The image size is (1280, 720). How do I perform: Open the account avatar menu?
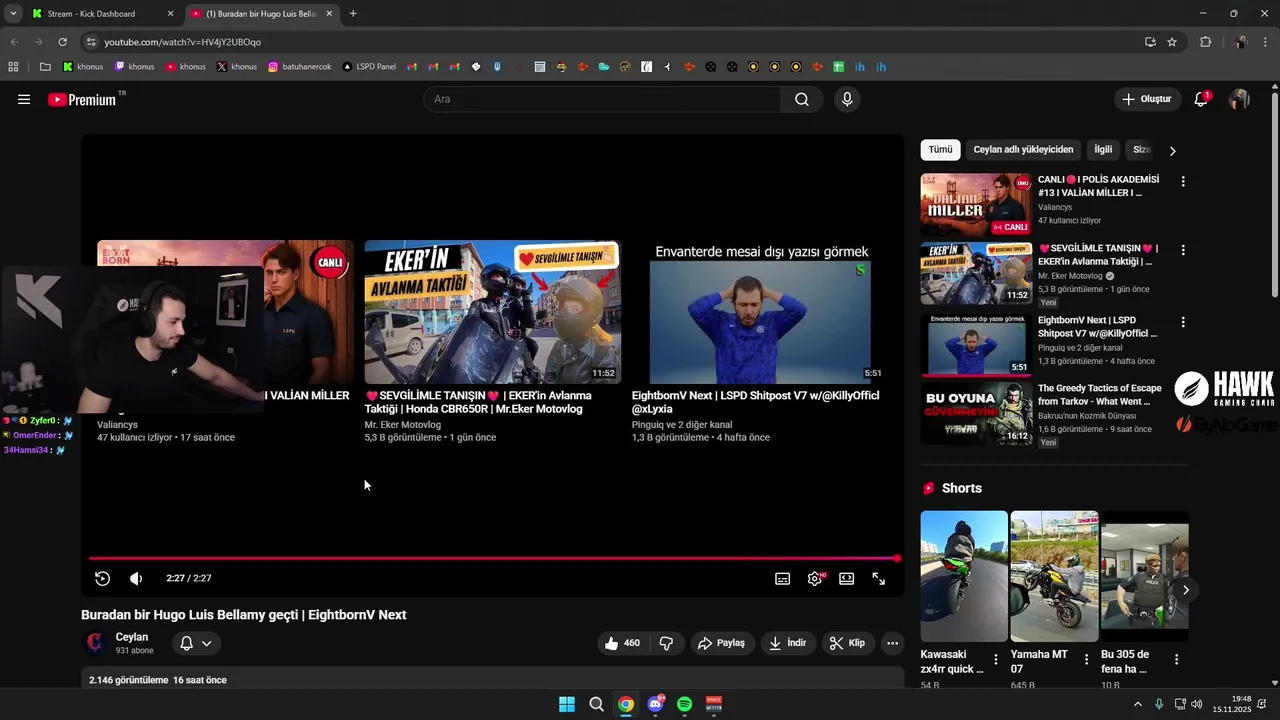1239,99
